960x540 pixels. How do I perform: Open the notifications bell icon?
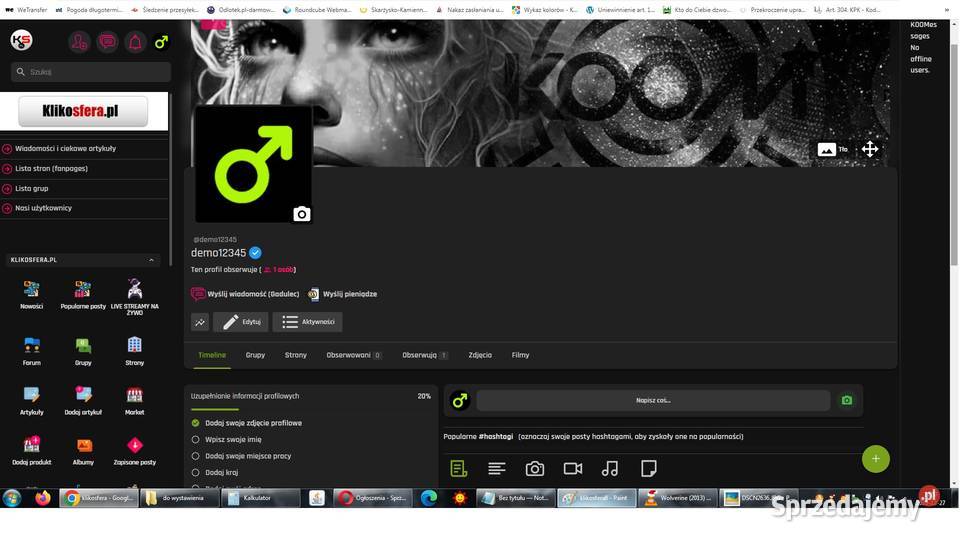135,42
